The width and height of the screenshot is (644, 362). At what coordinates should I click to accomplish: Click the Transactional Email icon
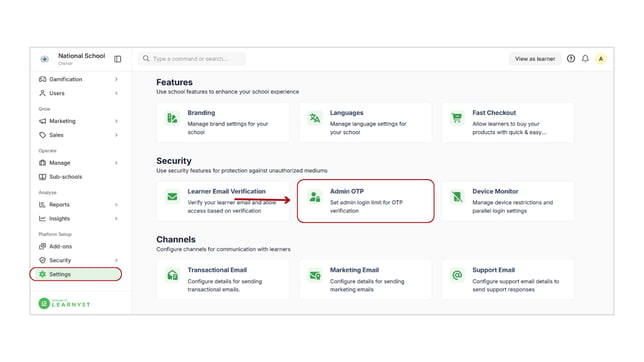click(x=172, y=275)
